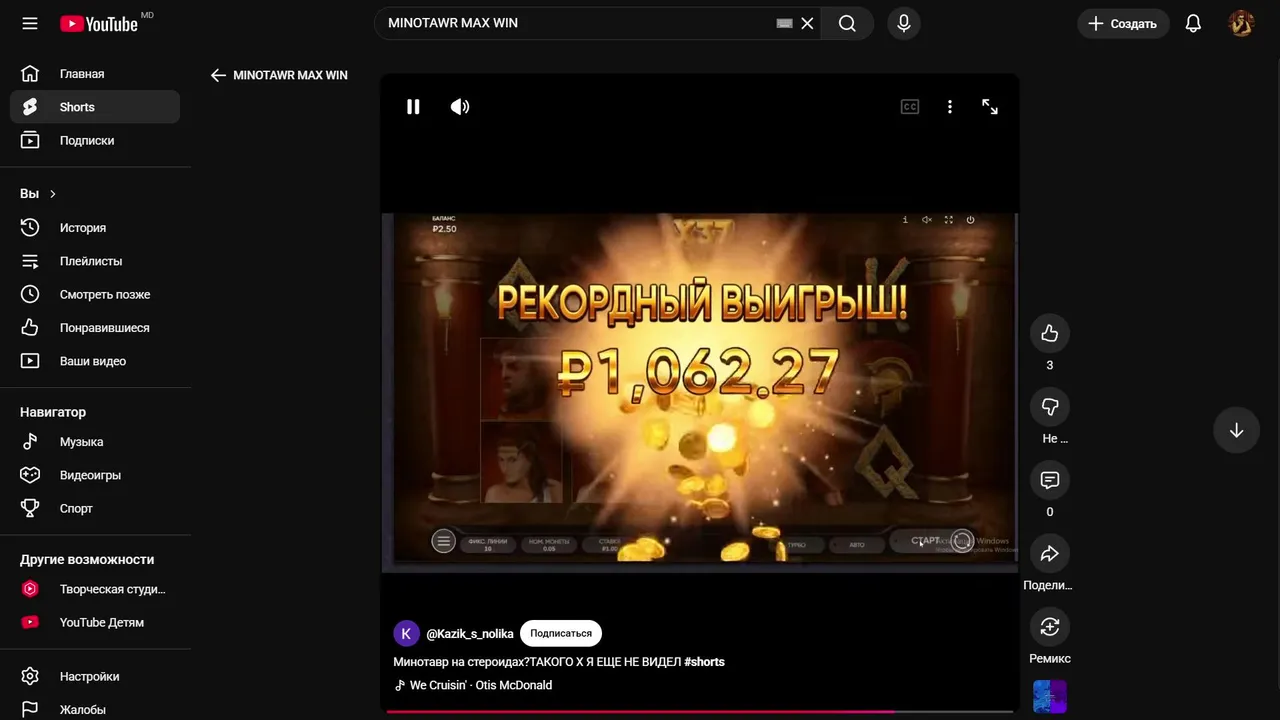This screenshot has width=1280, height=720.
Task: Expand the Вы section
Action: 38,194
